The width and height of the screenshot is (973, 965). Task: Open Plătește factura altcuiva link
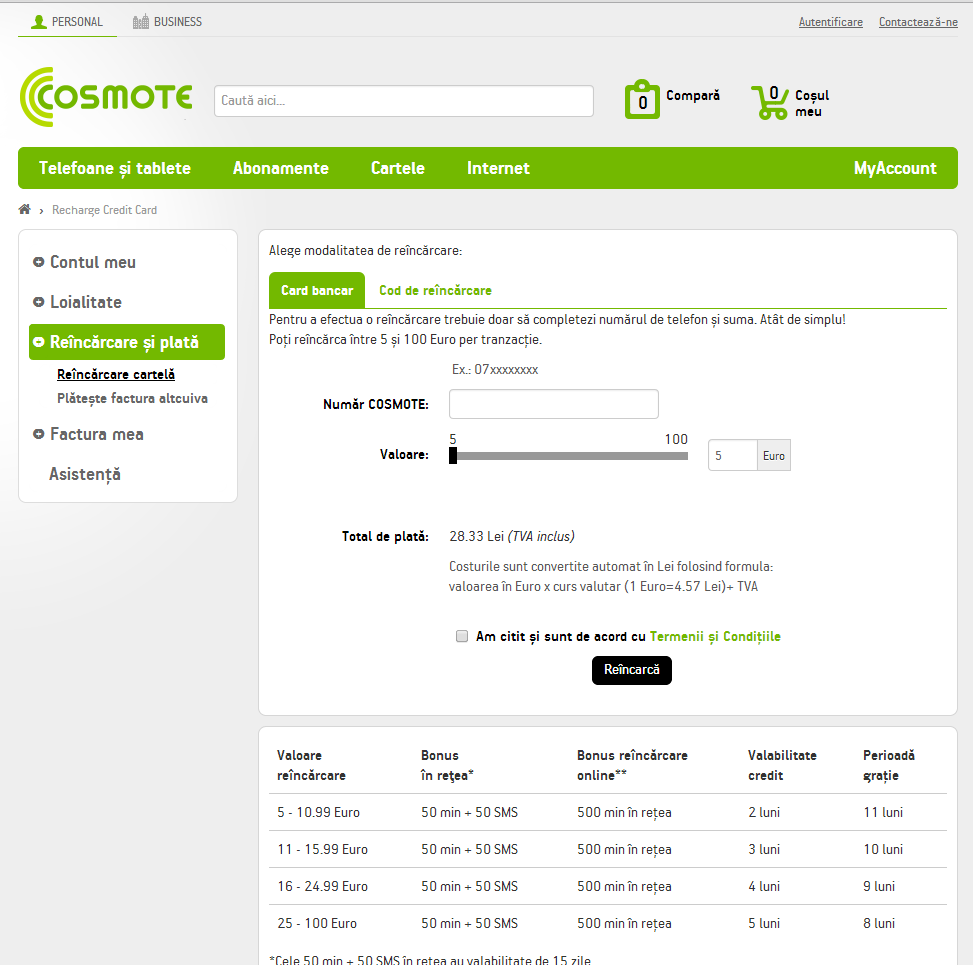132,398
